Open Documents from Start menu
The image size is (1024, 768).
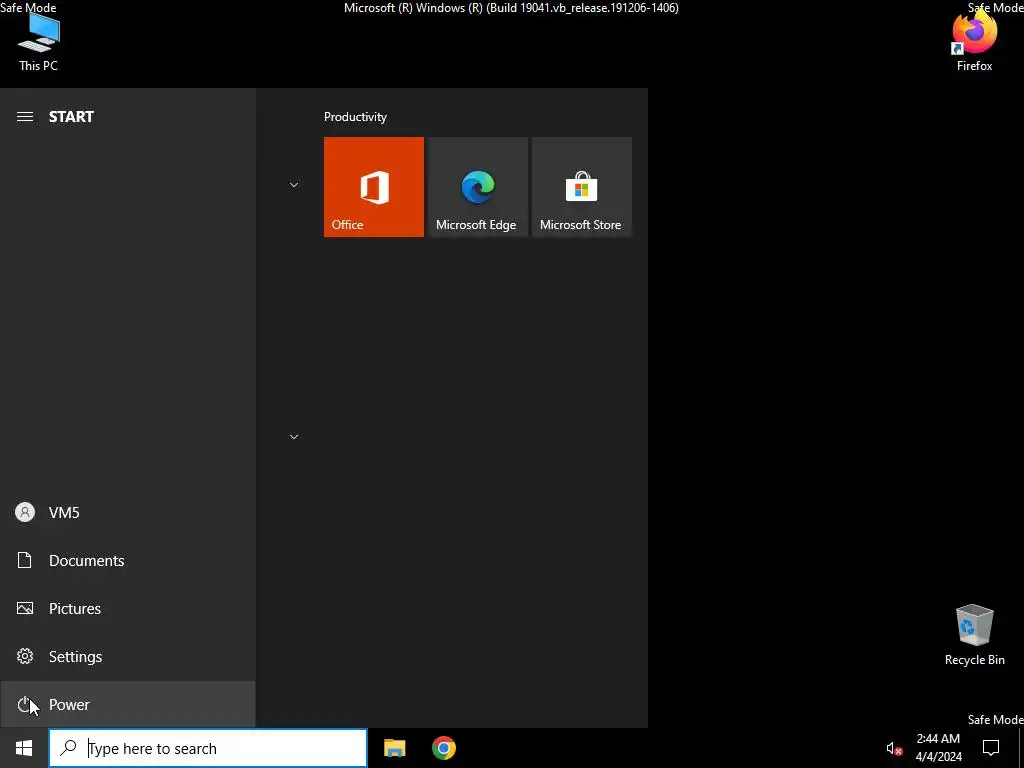[127, 560]
